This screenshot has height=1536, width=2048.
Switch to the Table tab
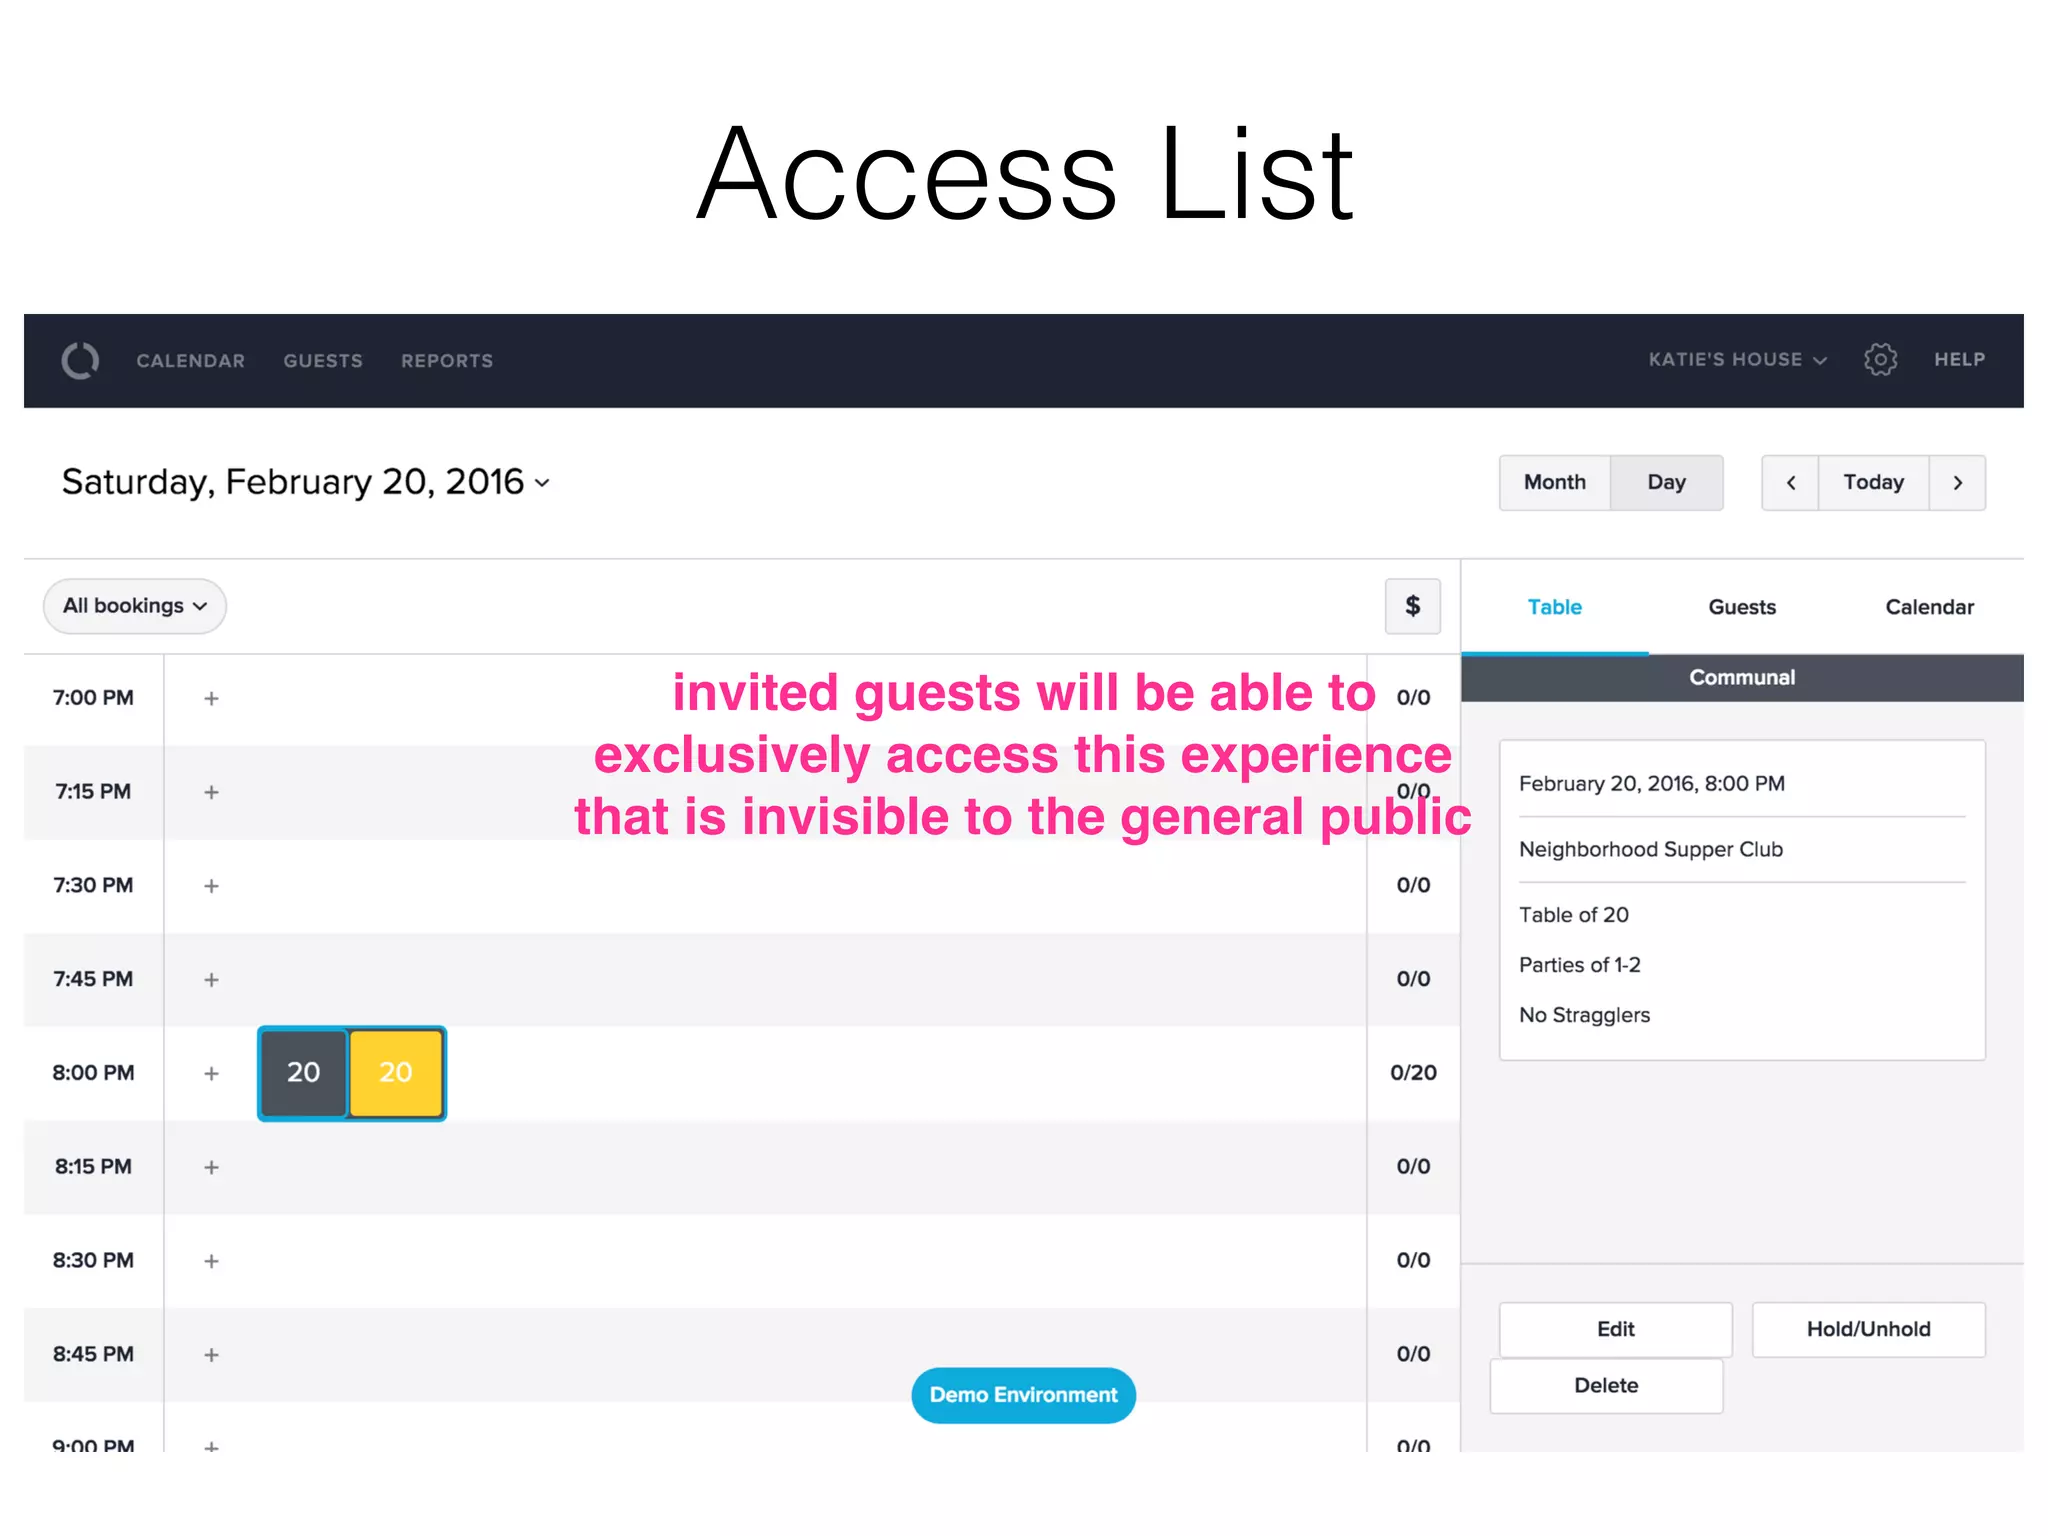[1555, 607]
